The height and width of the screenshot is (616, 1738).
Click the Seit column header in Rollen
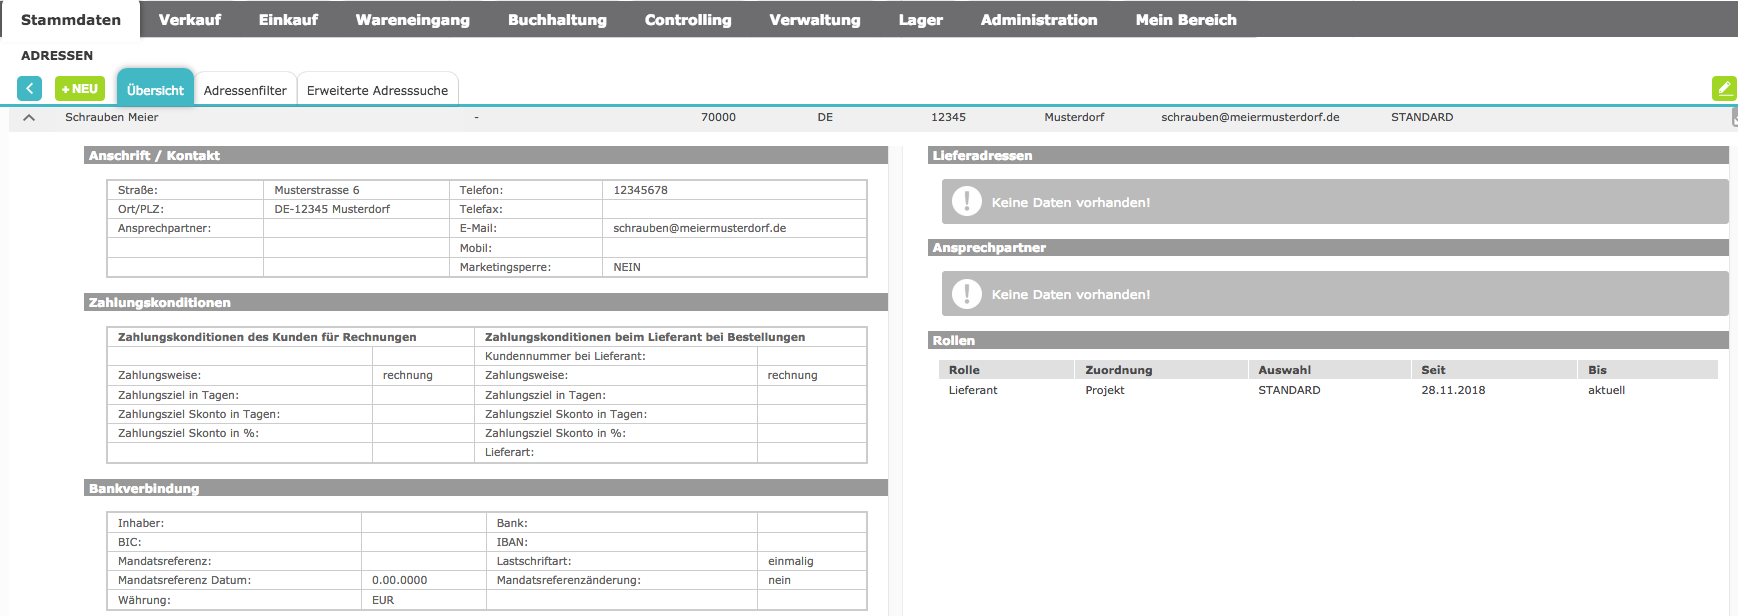[x=1433, y=370]
